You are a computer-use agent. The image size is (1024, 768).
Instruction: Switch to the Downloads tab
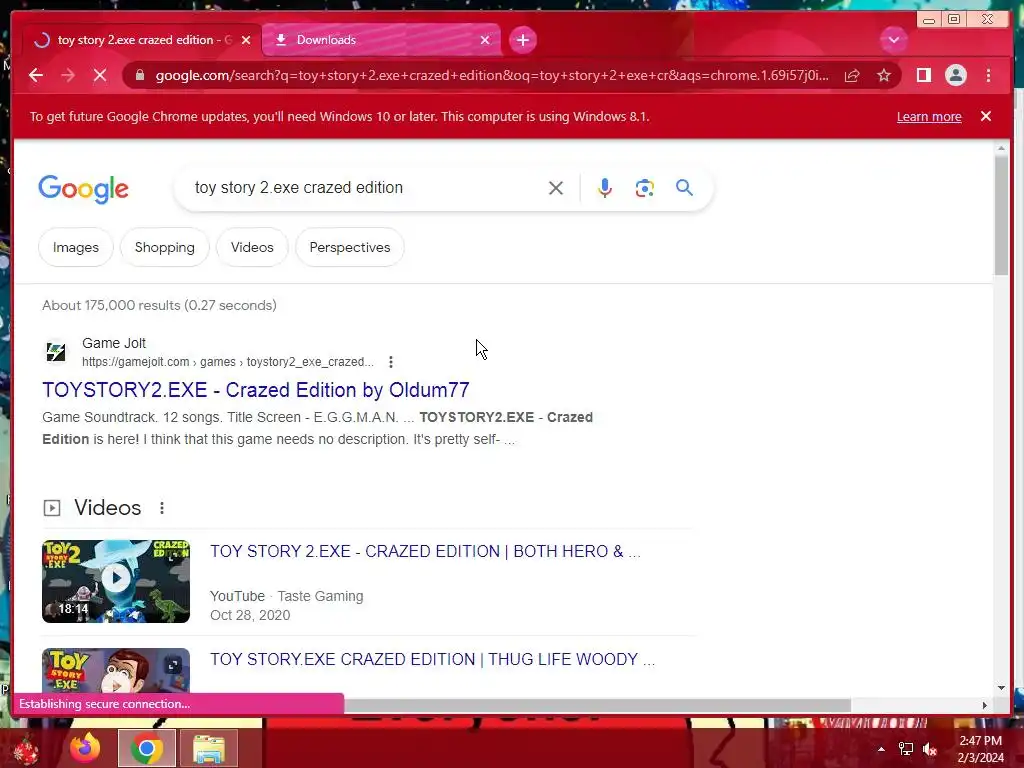(x=381, y=40)
